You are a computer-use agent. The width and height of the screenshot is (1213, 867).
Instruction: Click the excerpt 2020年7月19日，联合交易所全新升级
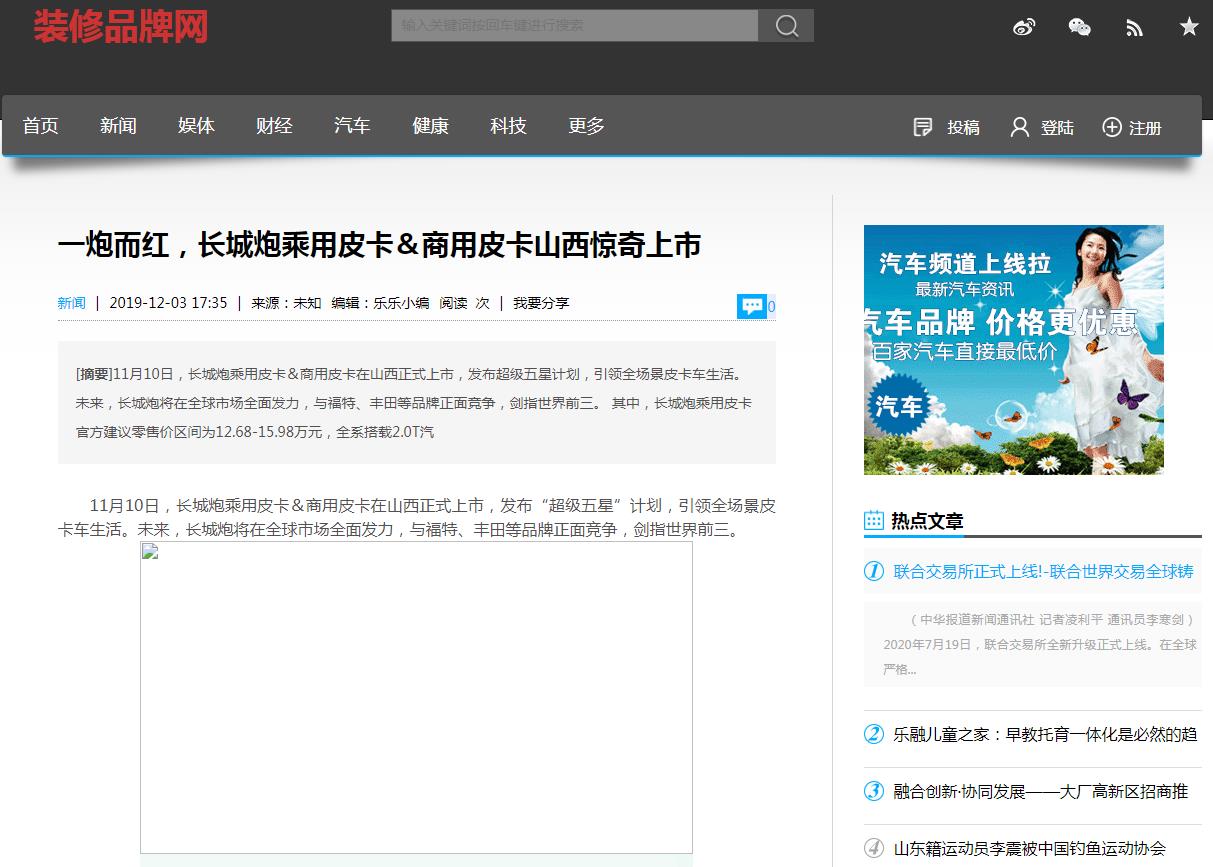click(1040, 645)
